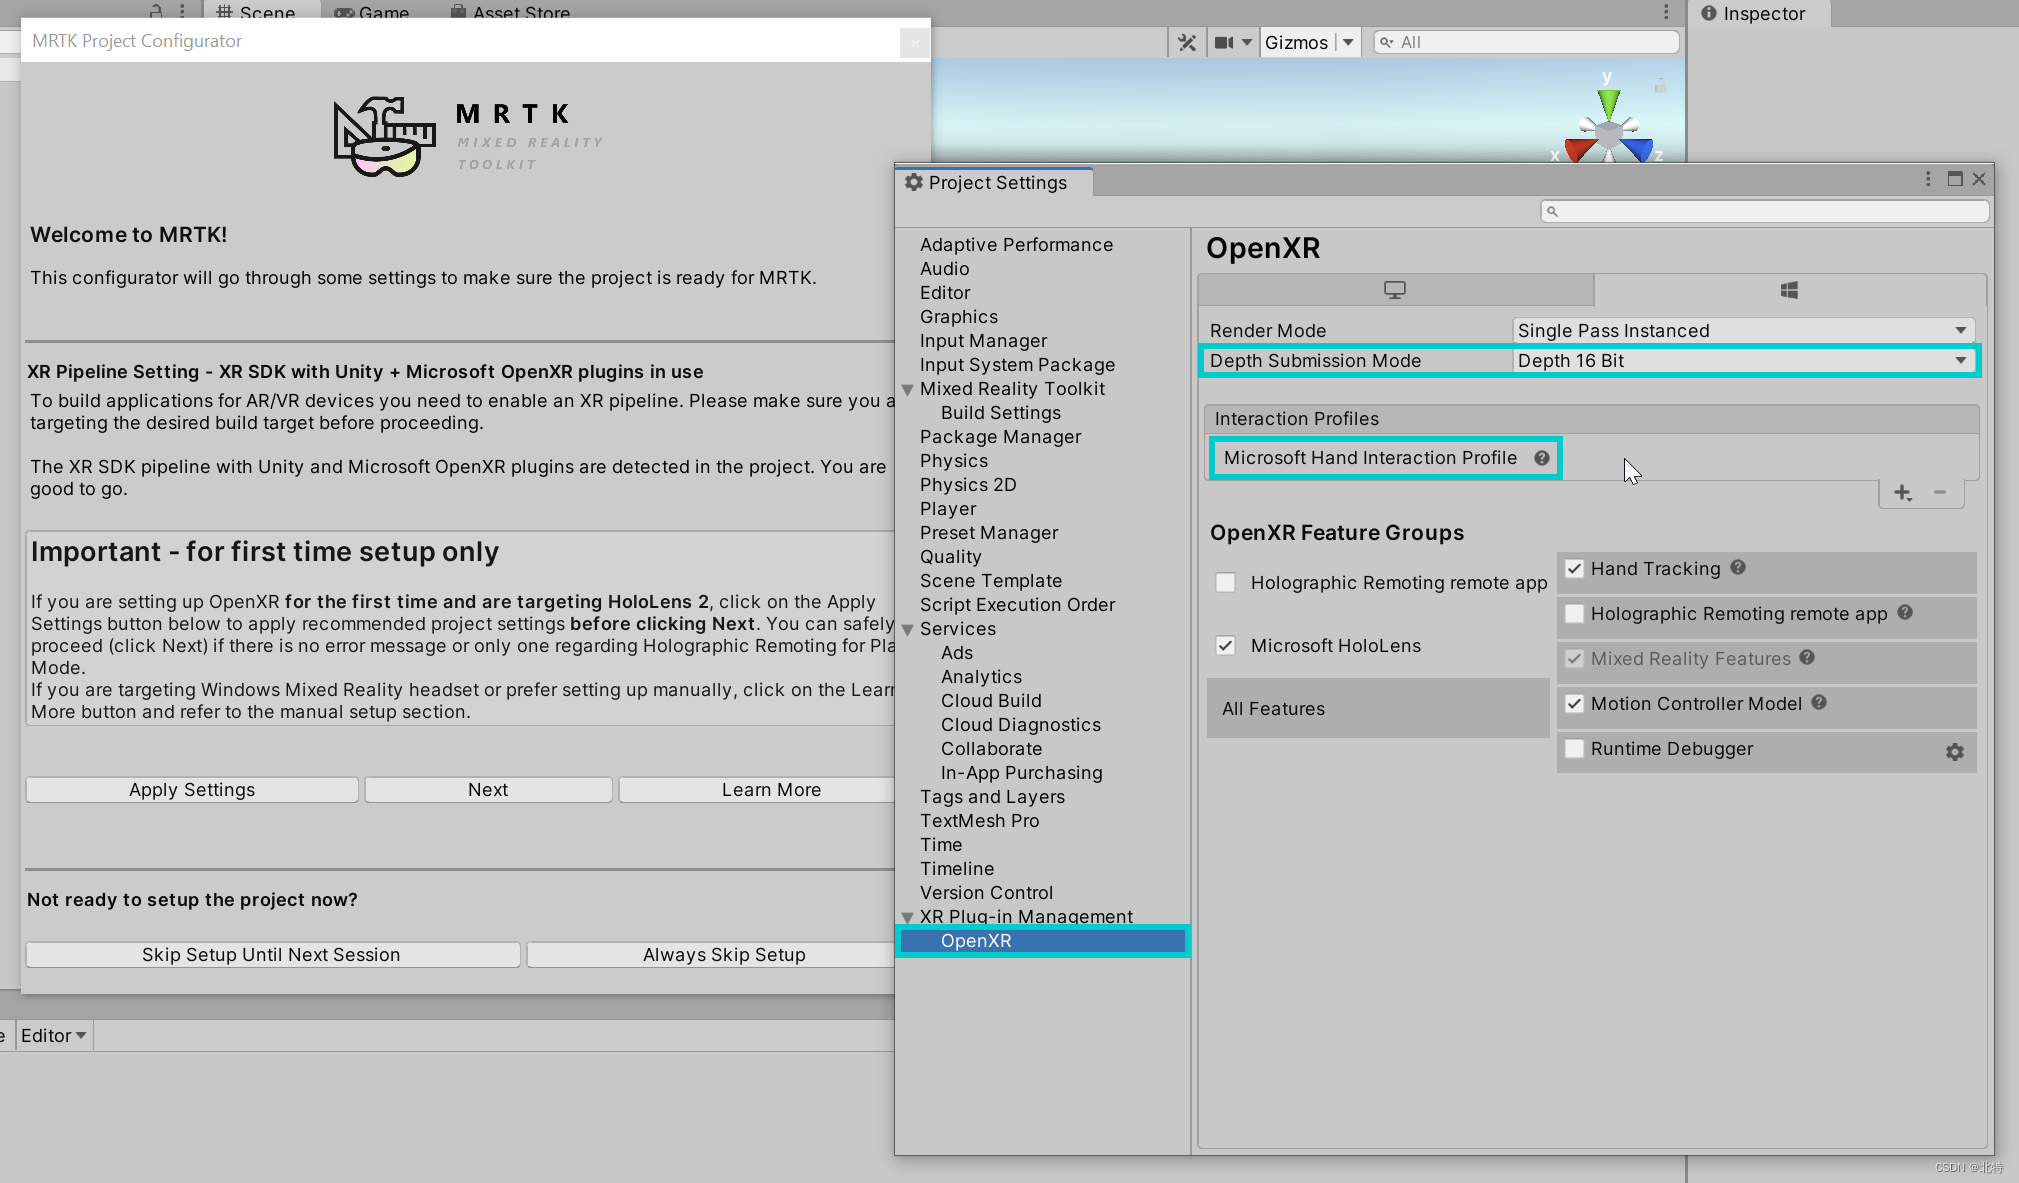
Task: Open the Render Mode dropdown
Action: click(x=1744, y=331)
